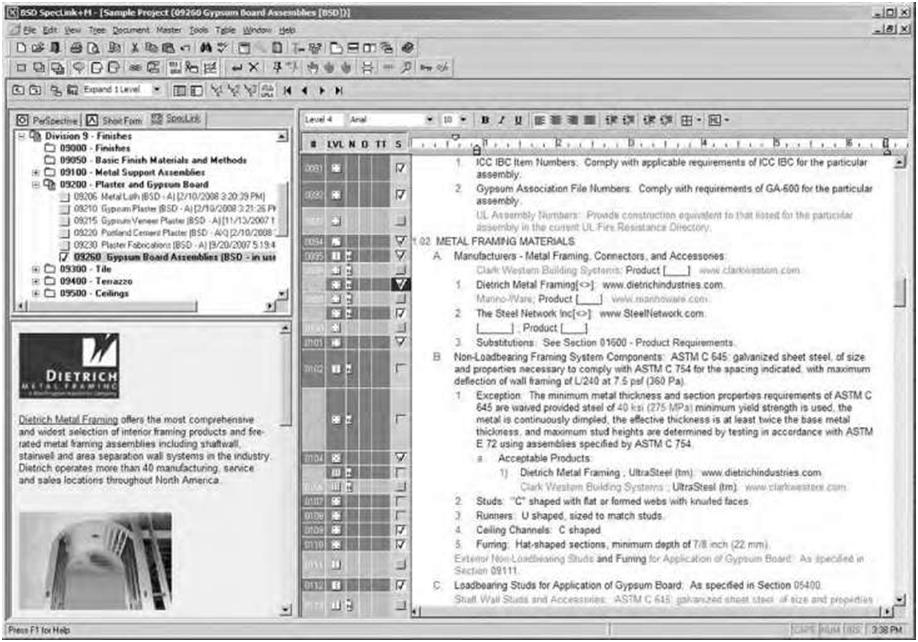Align text left
The width and height of the screenshot is (918, 642).
point(539,120)
